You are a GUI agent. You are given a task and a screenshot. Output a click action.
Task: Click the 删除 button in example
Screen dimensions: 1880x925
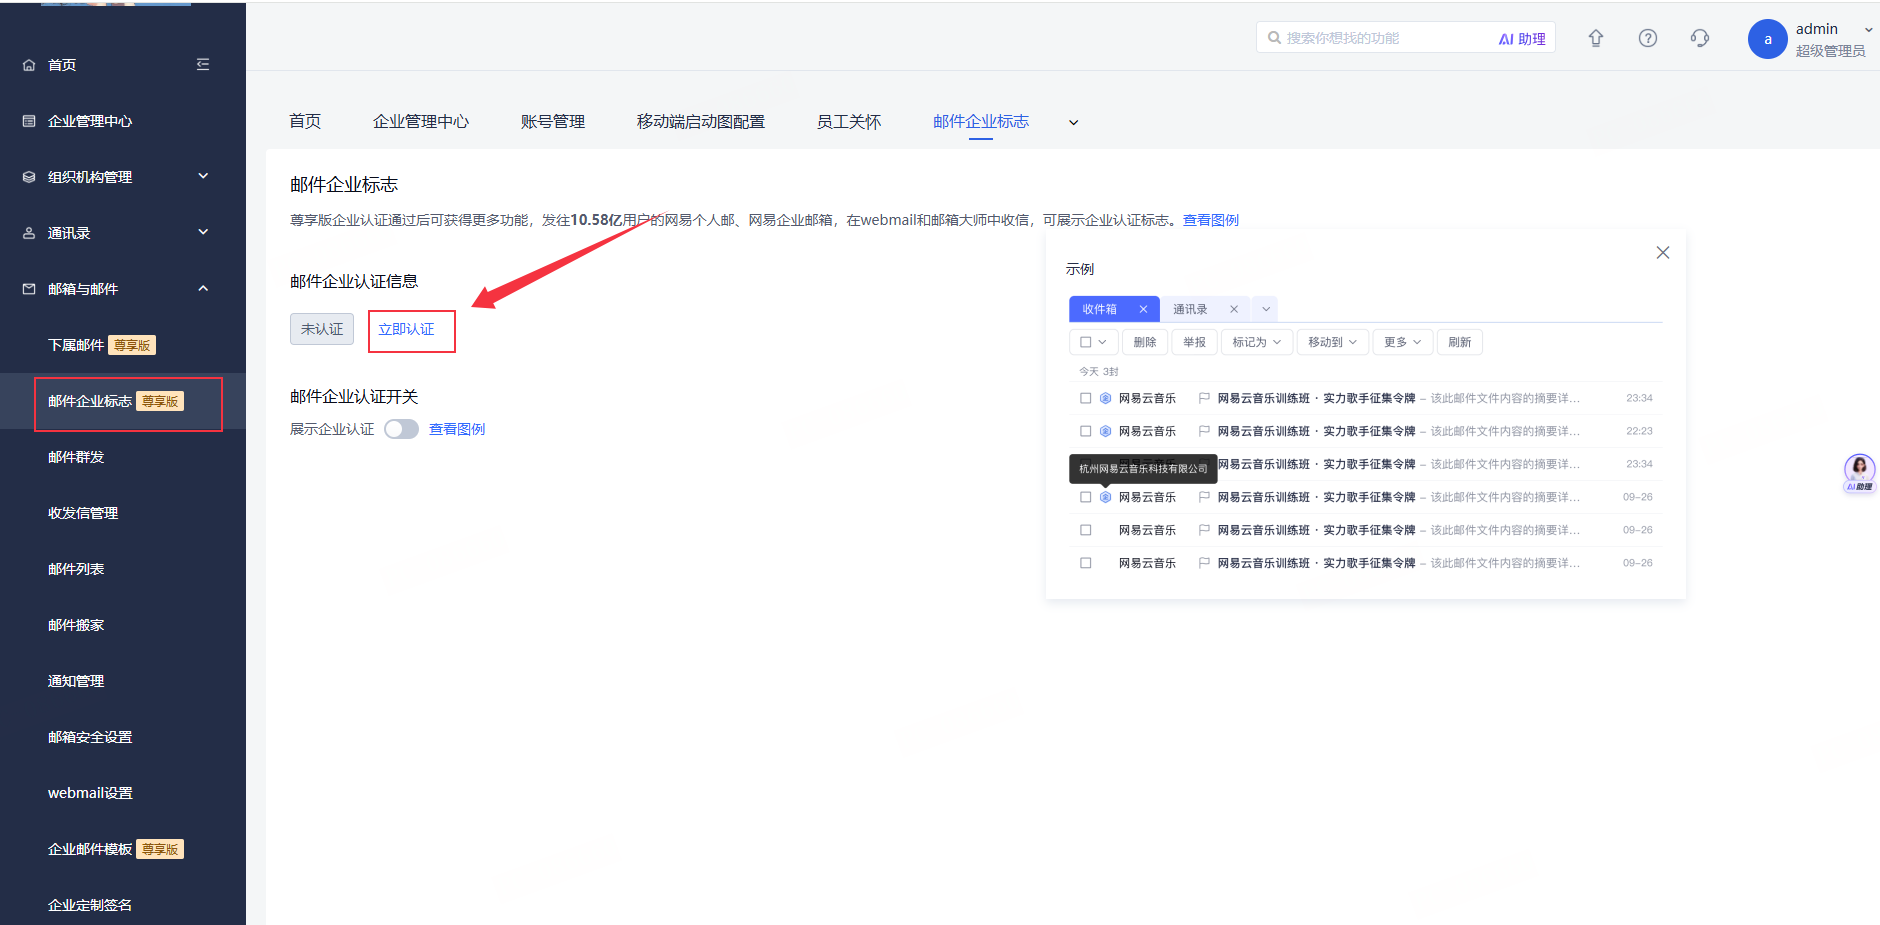(1145, 342)
